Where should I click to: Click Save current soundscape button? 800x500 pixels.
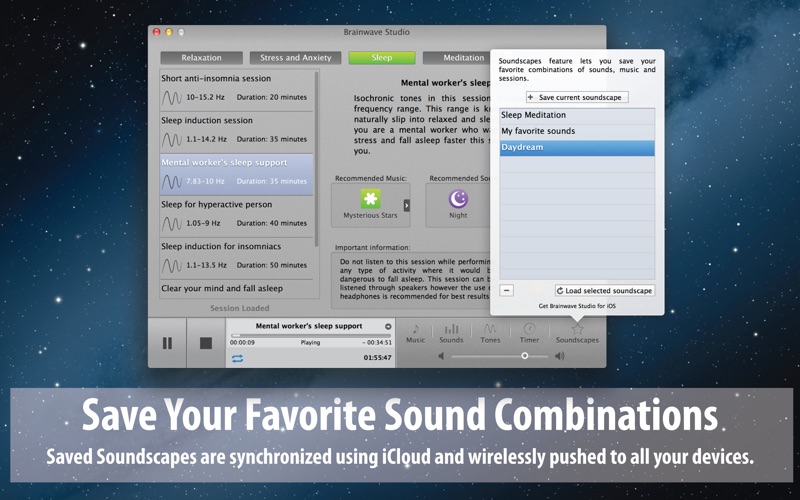(577, 97)
